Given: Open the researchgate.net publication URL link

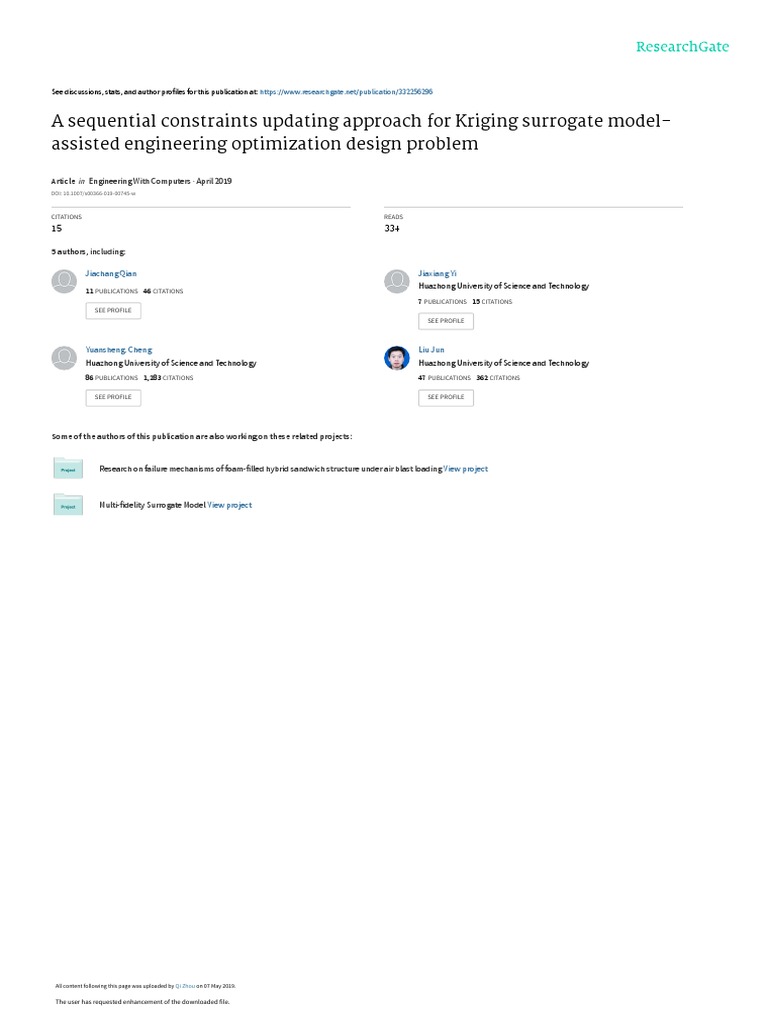Looking at the screenshot, I should click(x=346, y=91).
